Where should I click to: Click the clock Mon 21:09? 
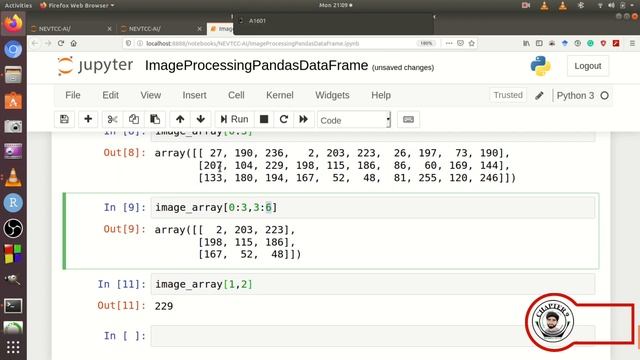pyautogui.click(x=336, y=5)
